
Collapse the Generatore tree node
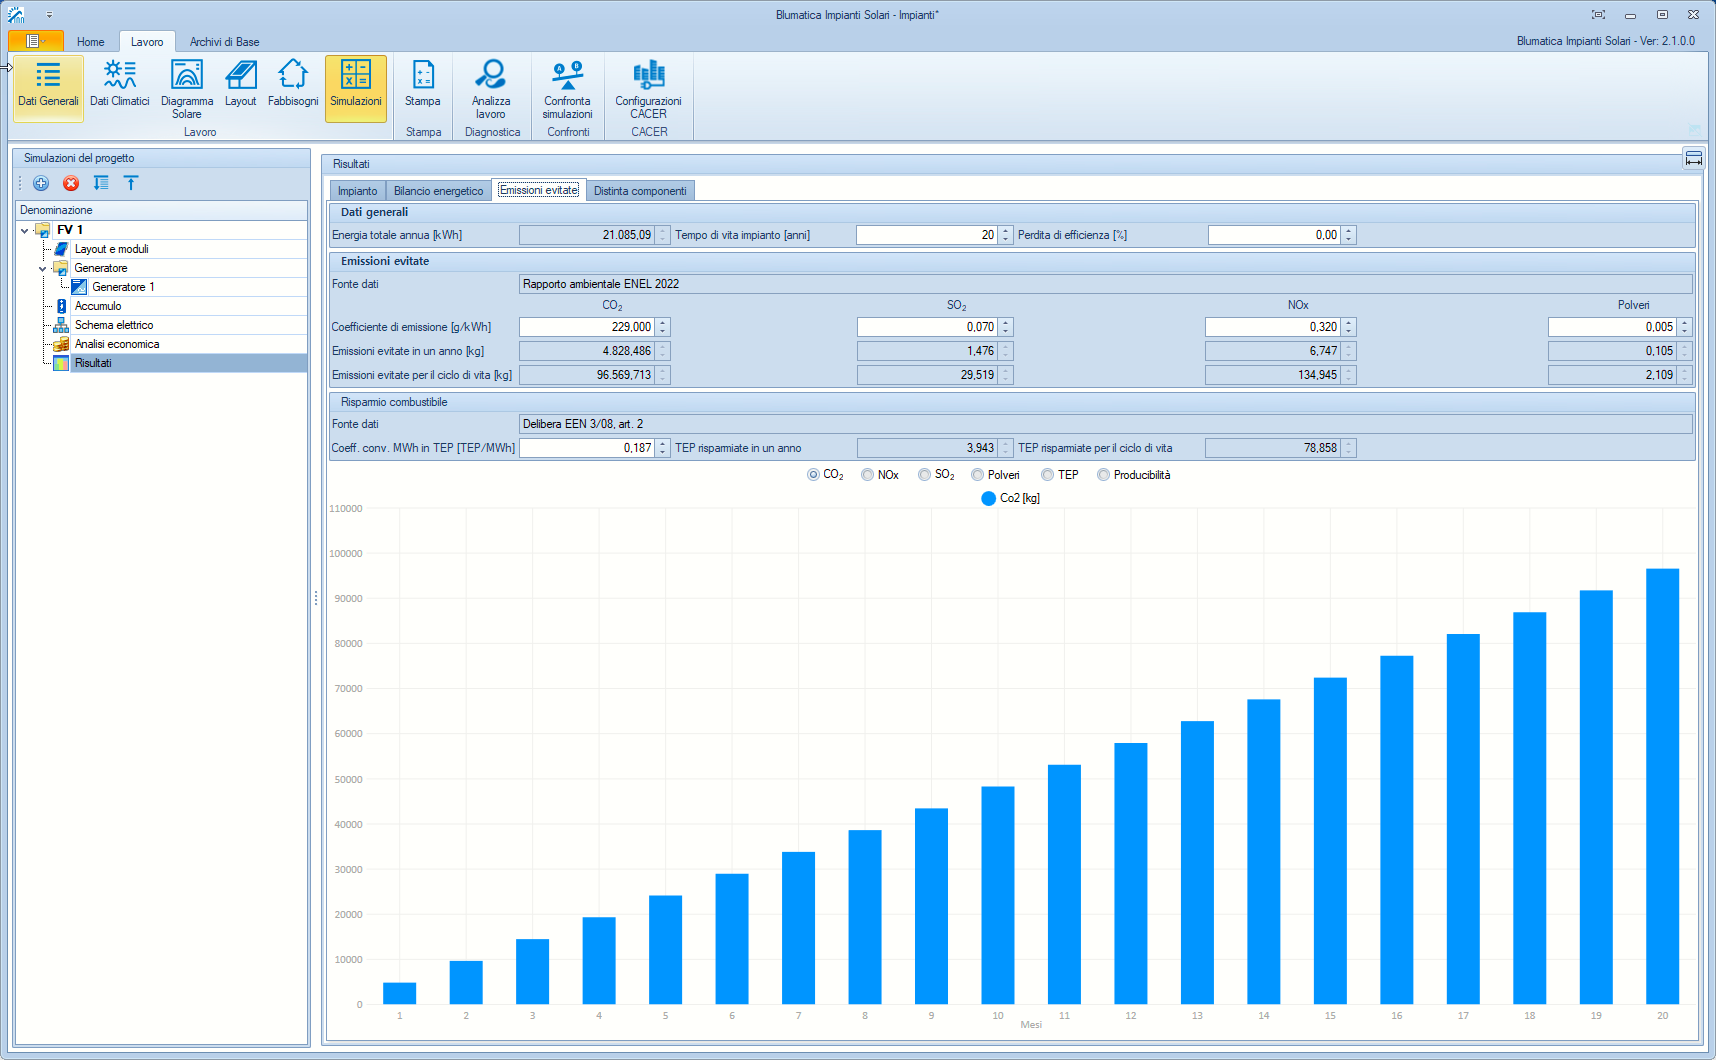point(43,268)
